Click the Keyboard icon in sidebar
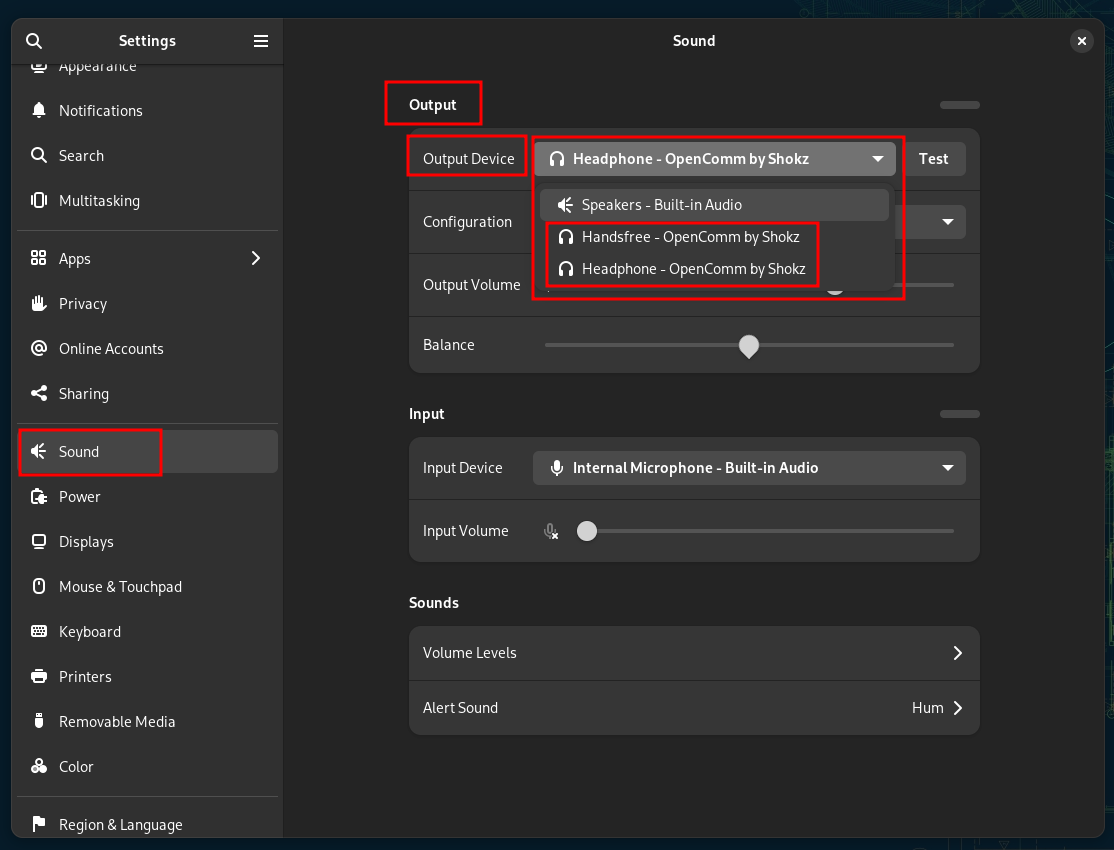Image resolution: width=1114 pixels, height=850 pixels. click(39, 631)
